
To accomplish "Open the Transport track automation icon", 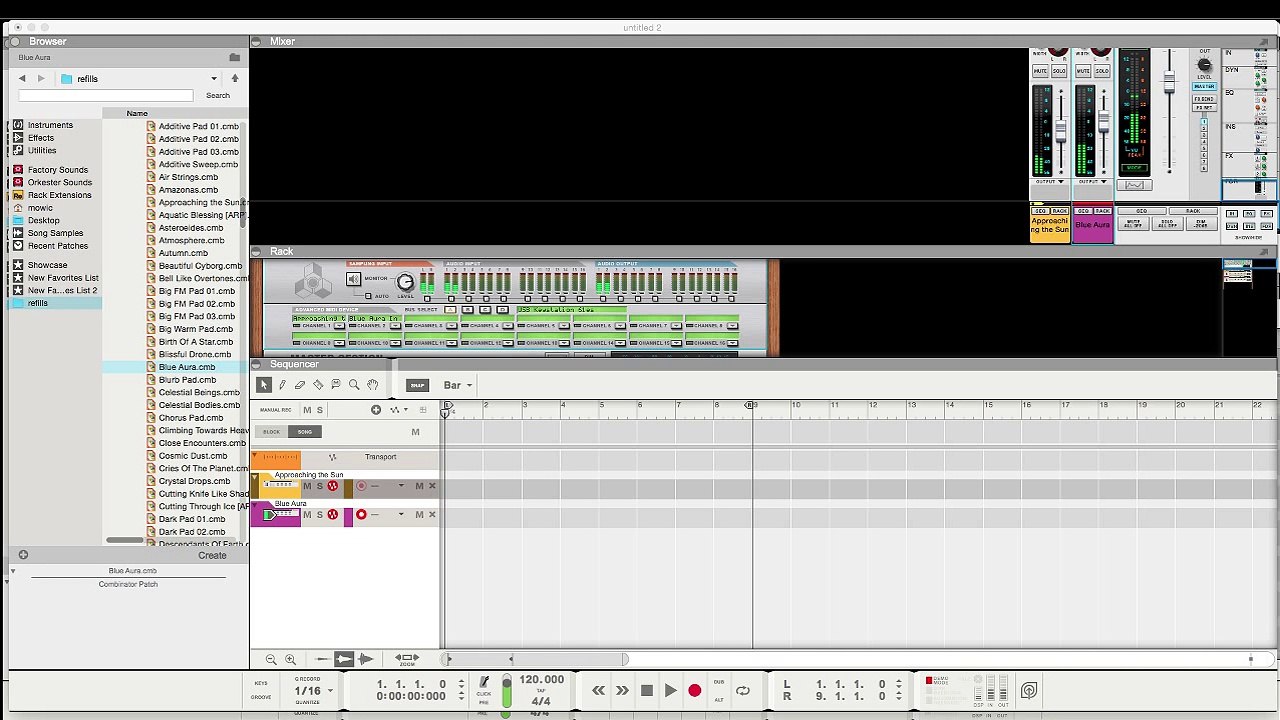I will (332, 458).
